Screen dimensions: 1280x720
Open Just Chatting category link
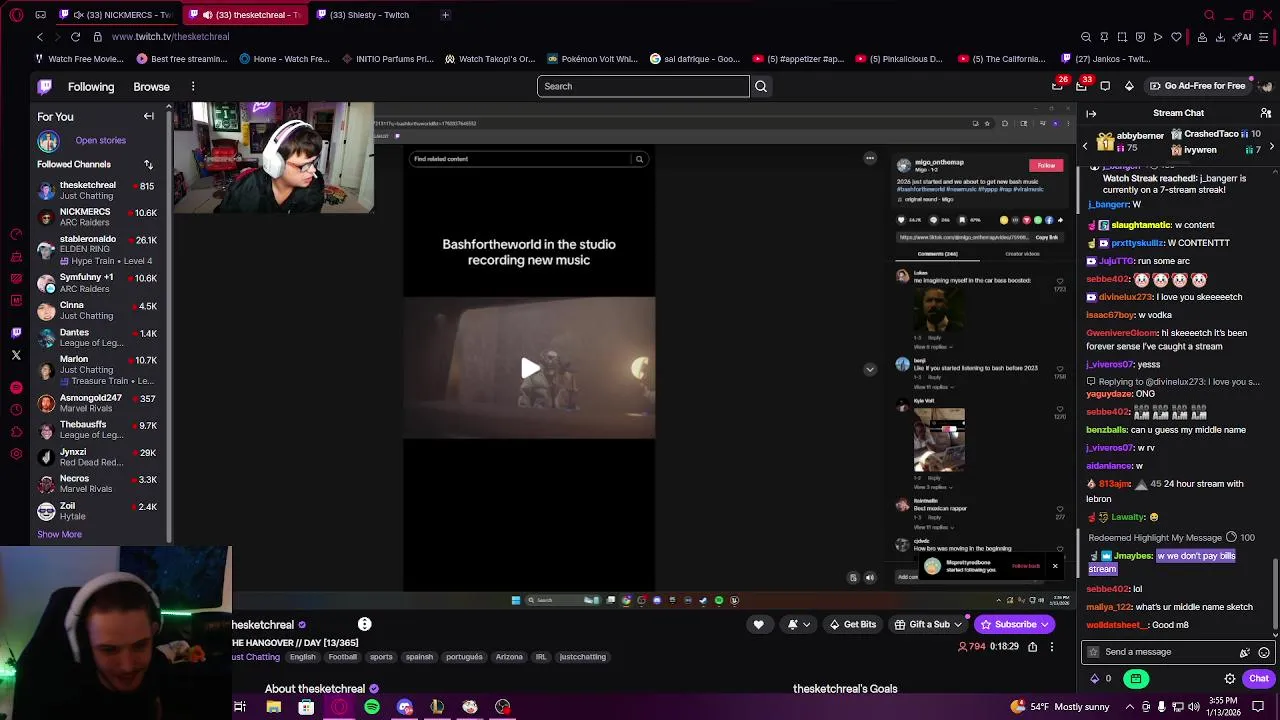click(255, 657)
